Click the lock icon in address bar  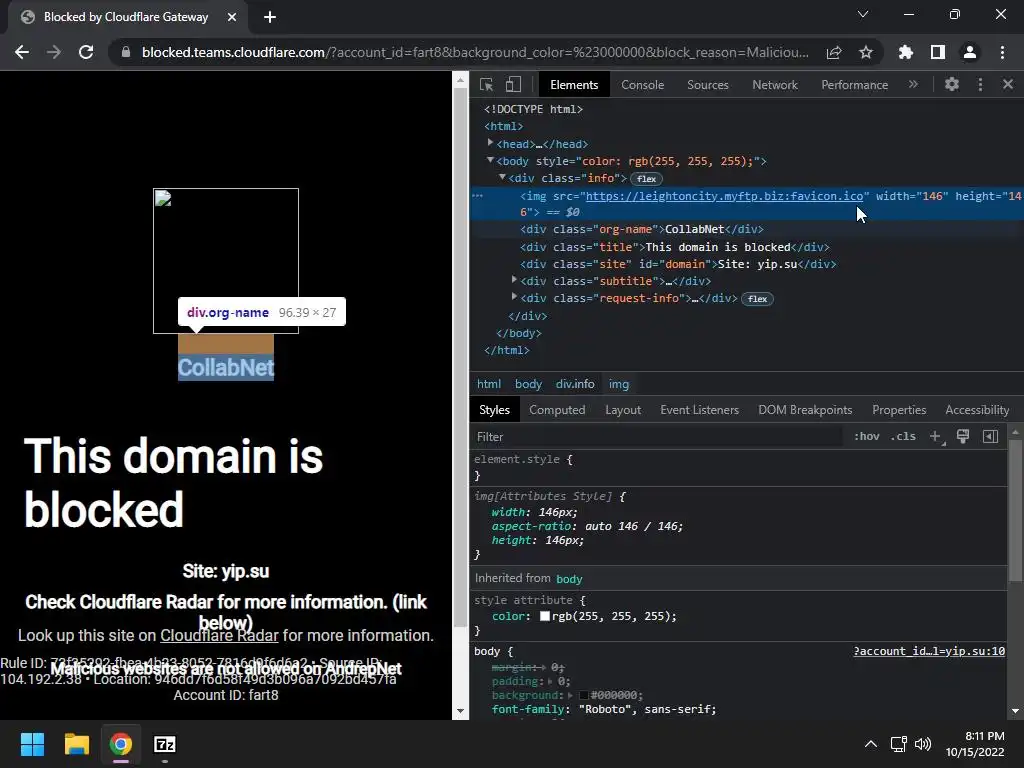pyautogui.click(x=125, y=52)
